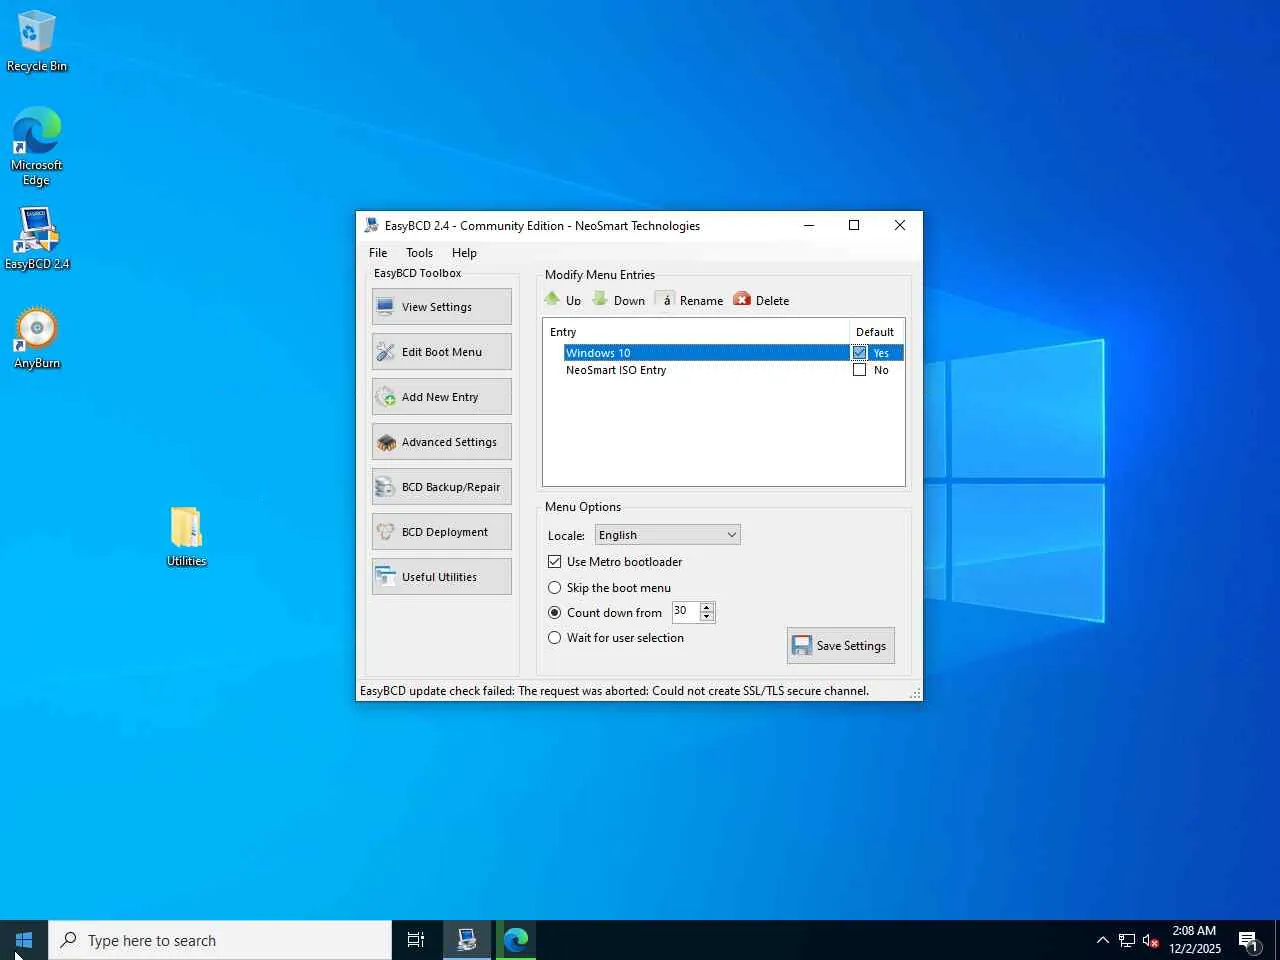Open the Edit Boot Menu section
Viewport: 1280px width, 960px height.
[441, 352]
